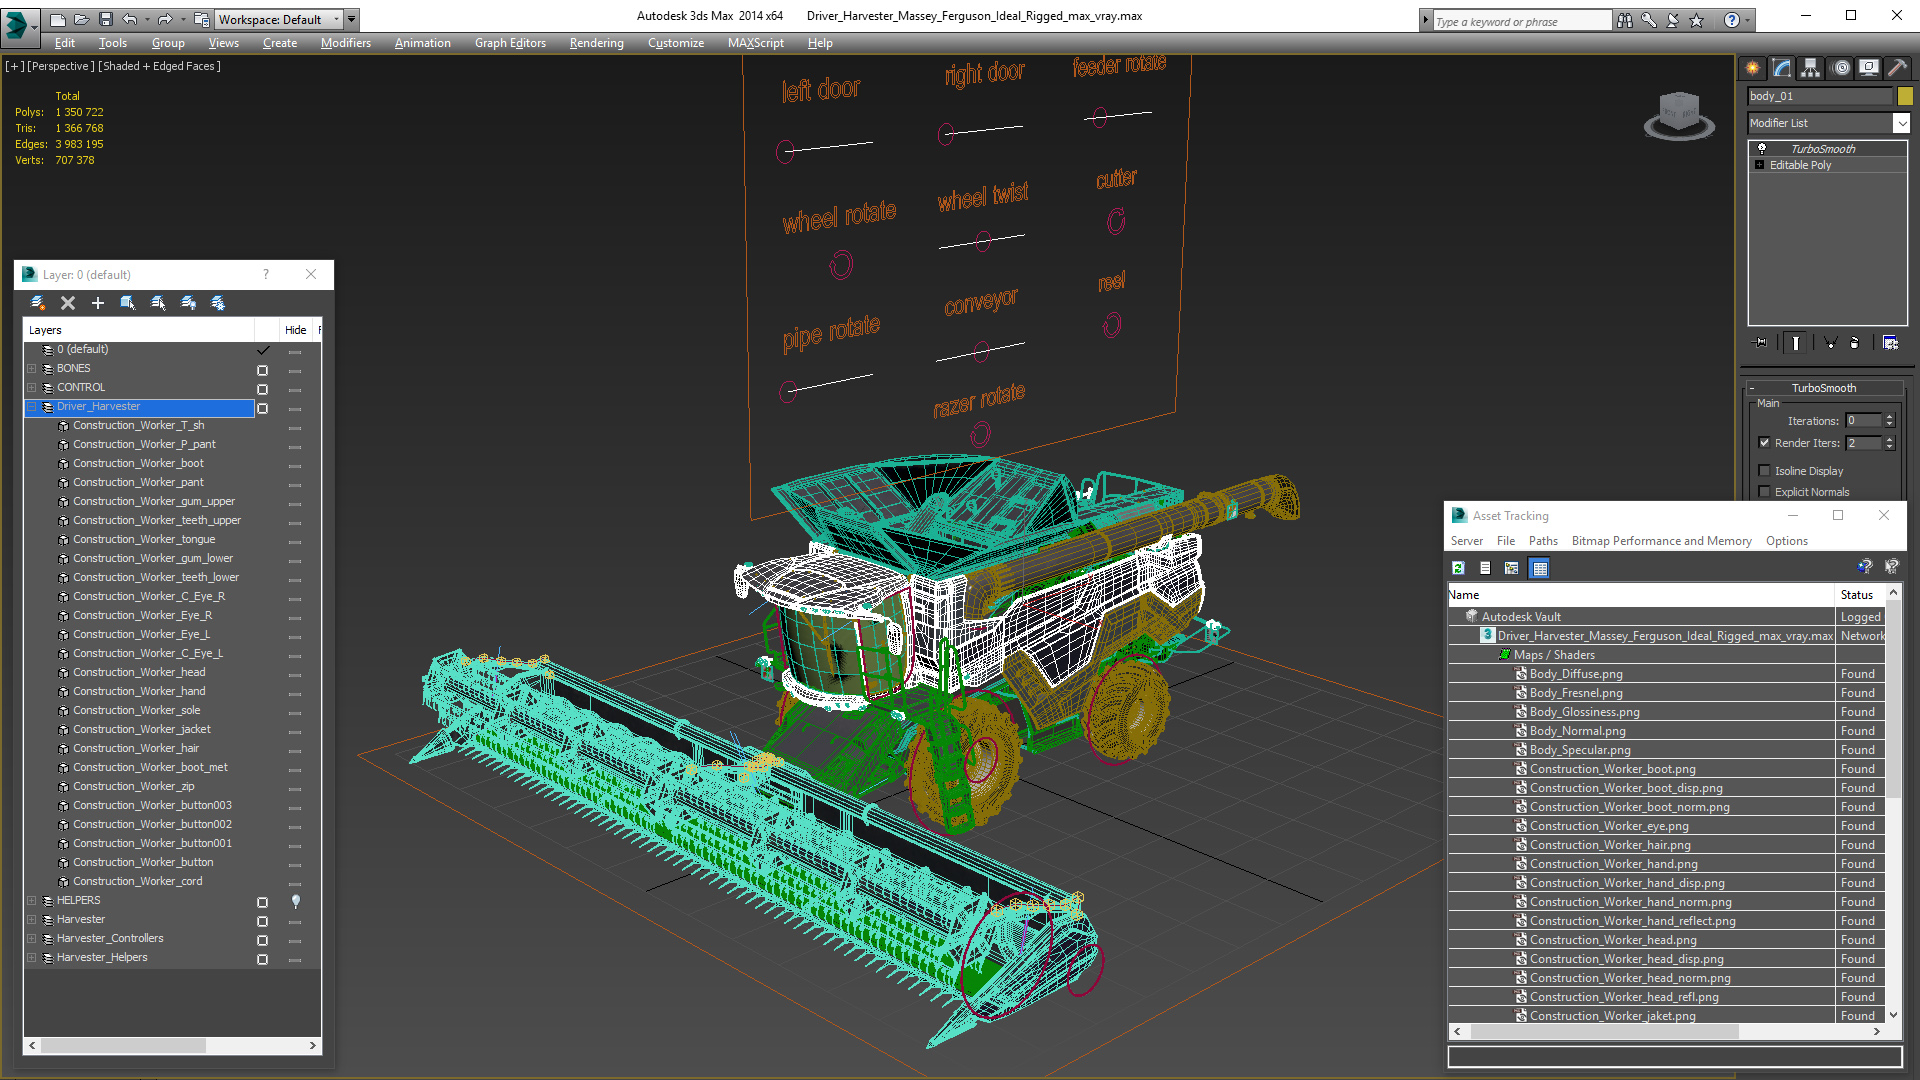The height and width of the screenshot is (1080, 1920).
Task: Open the Graph Editors menu
Action: [510, 43]
